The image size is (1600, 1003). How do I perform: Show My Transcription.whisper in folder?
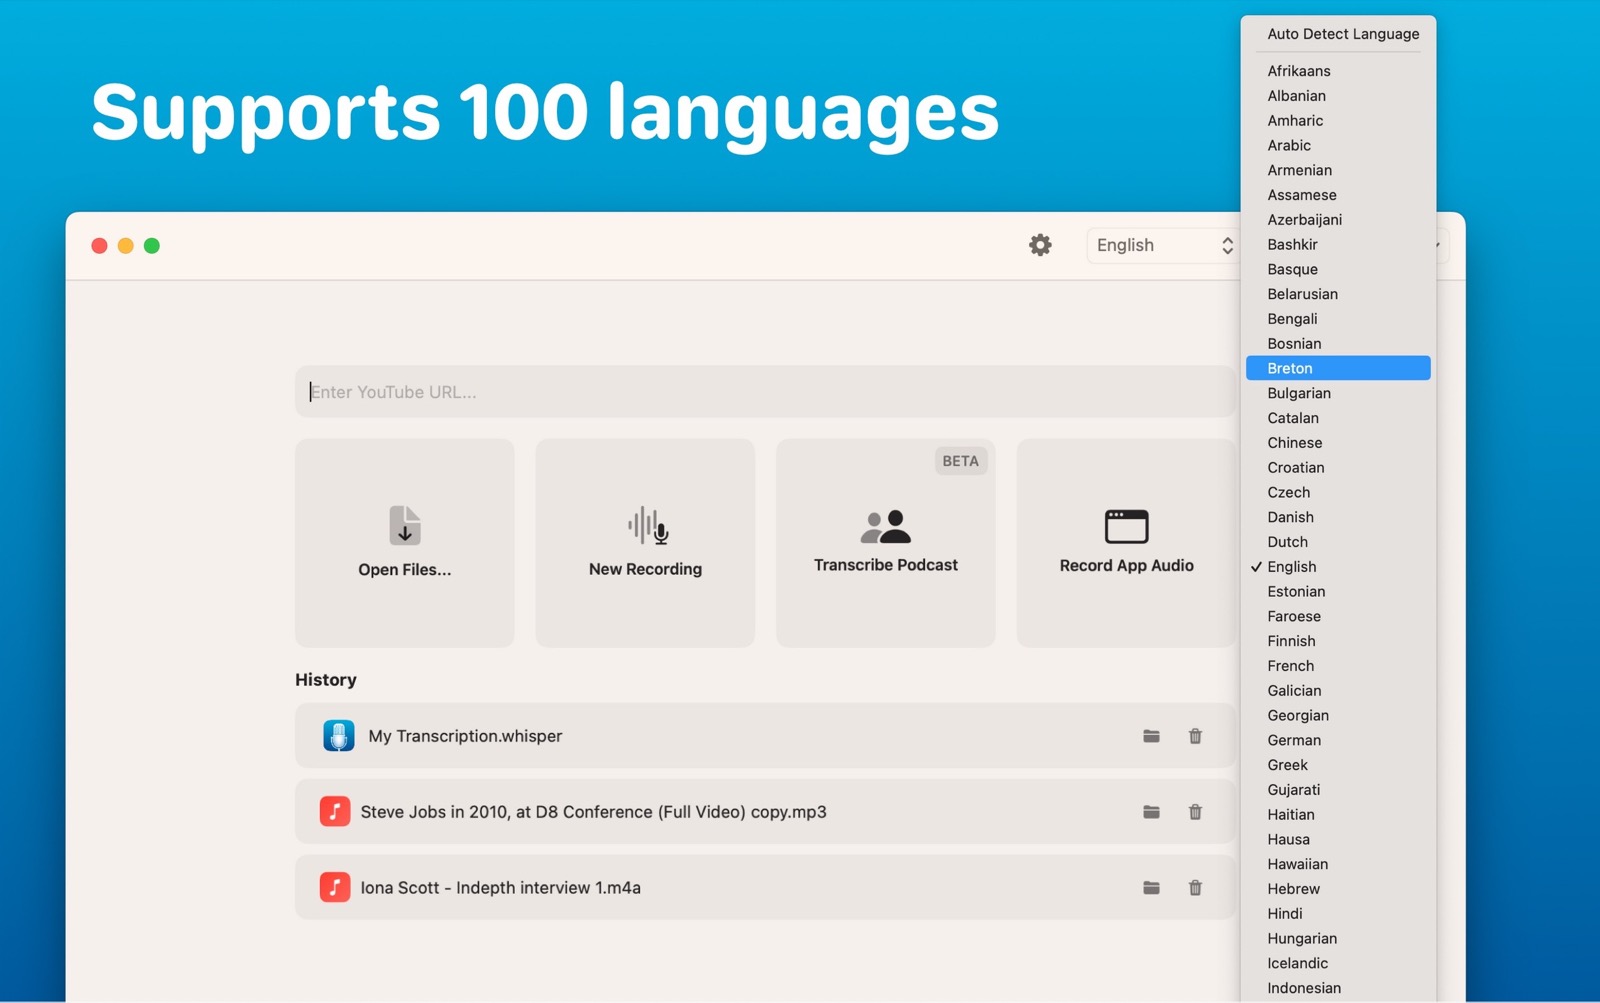coord(1151,736)
